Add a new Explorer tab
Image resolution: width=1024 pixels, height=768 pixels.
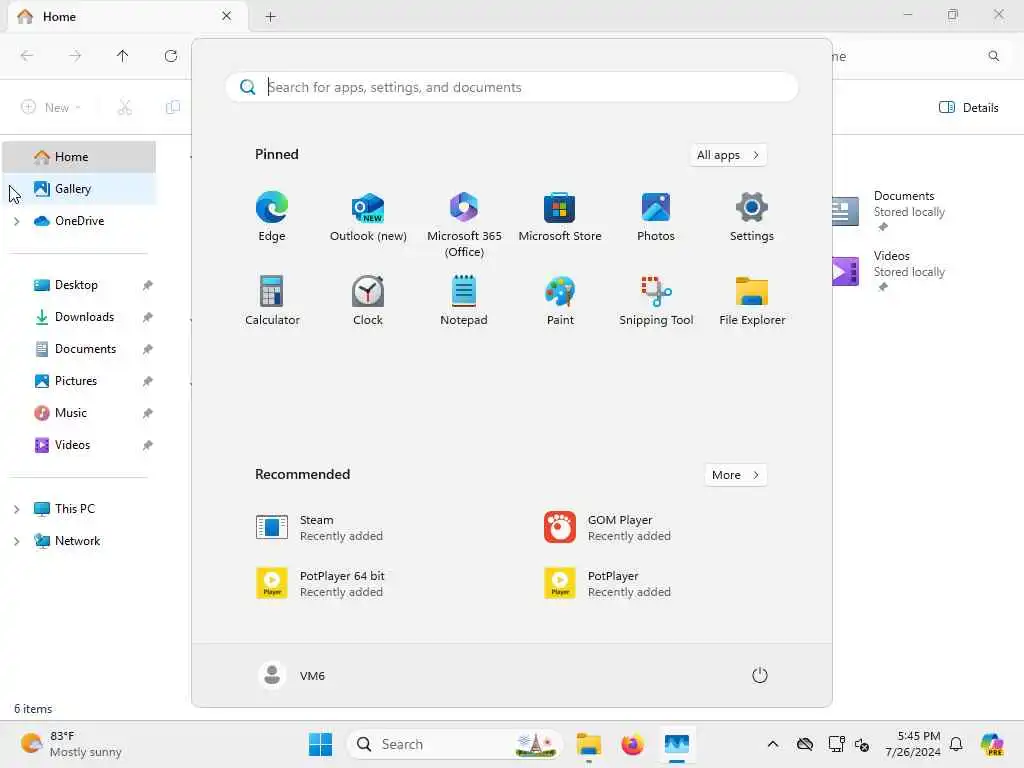[270, 17]
